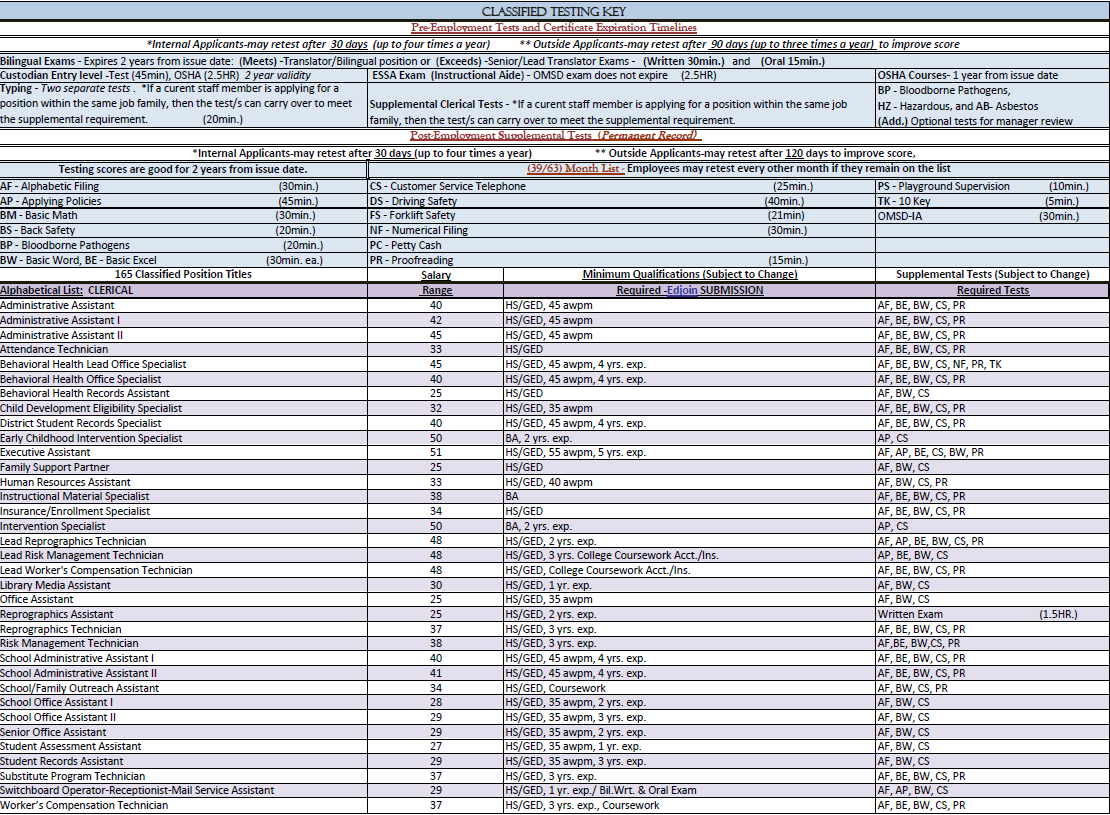Select the PS - Playground Supervision entry
This screenshot has height=815, width=1110.
[943, 186]
